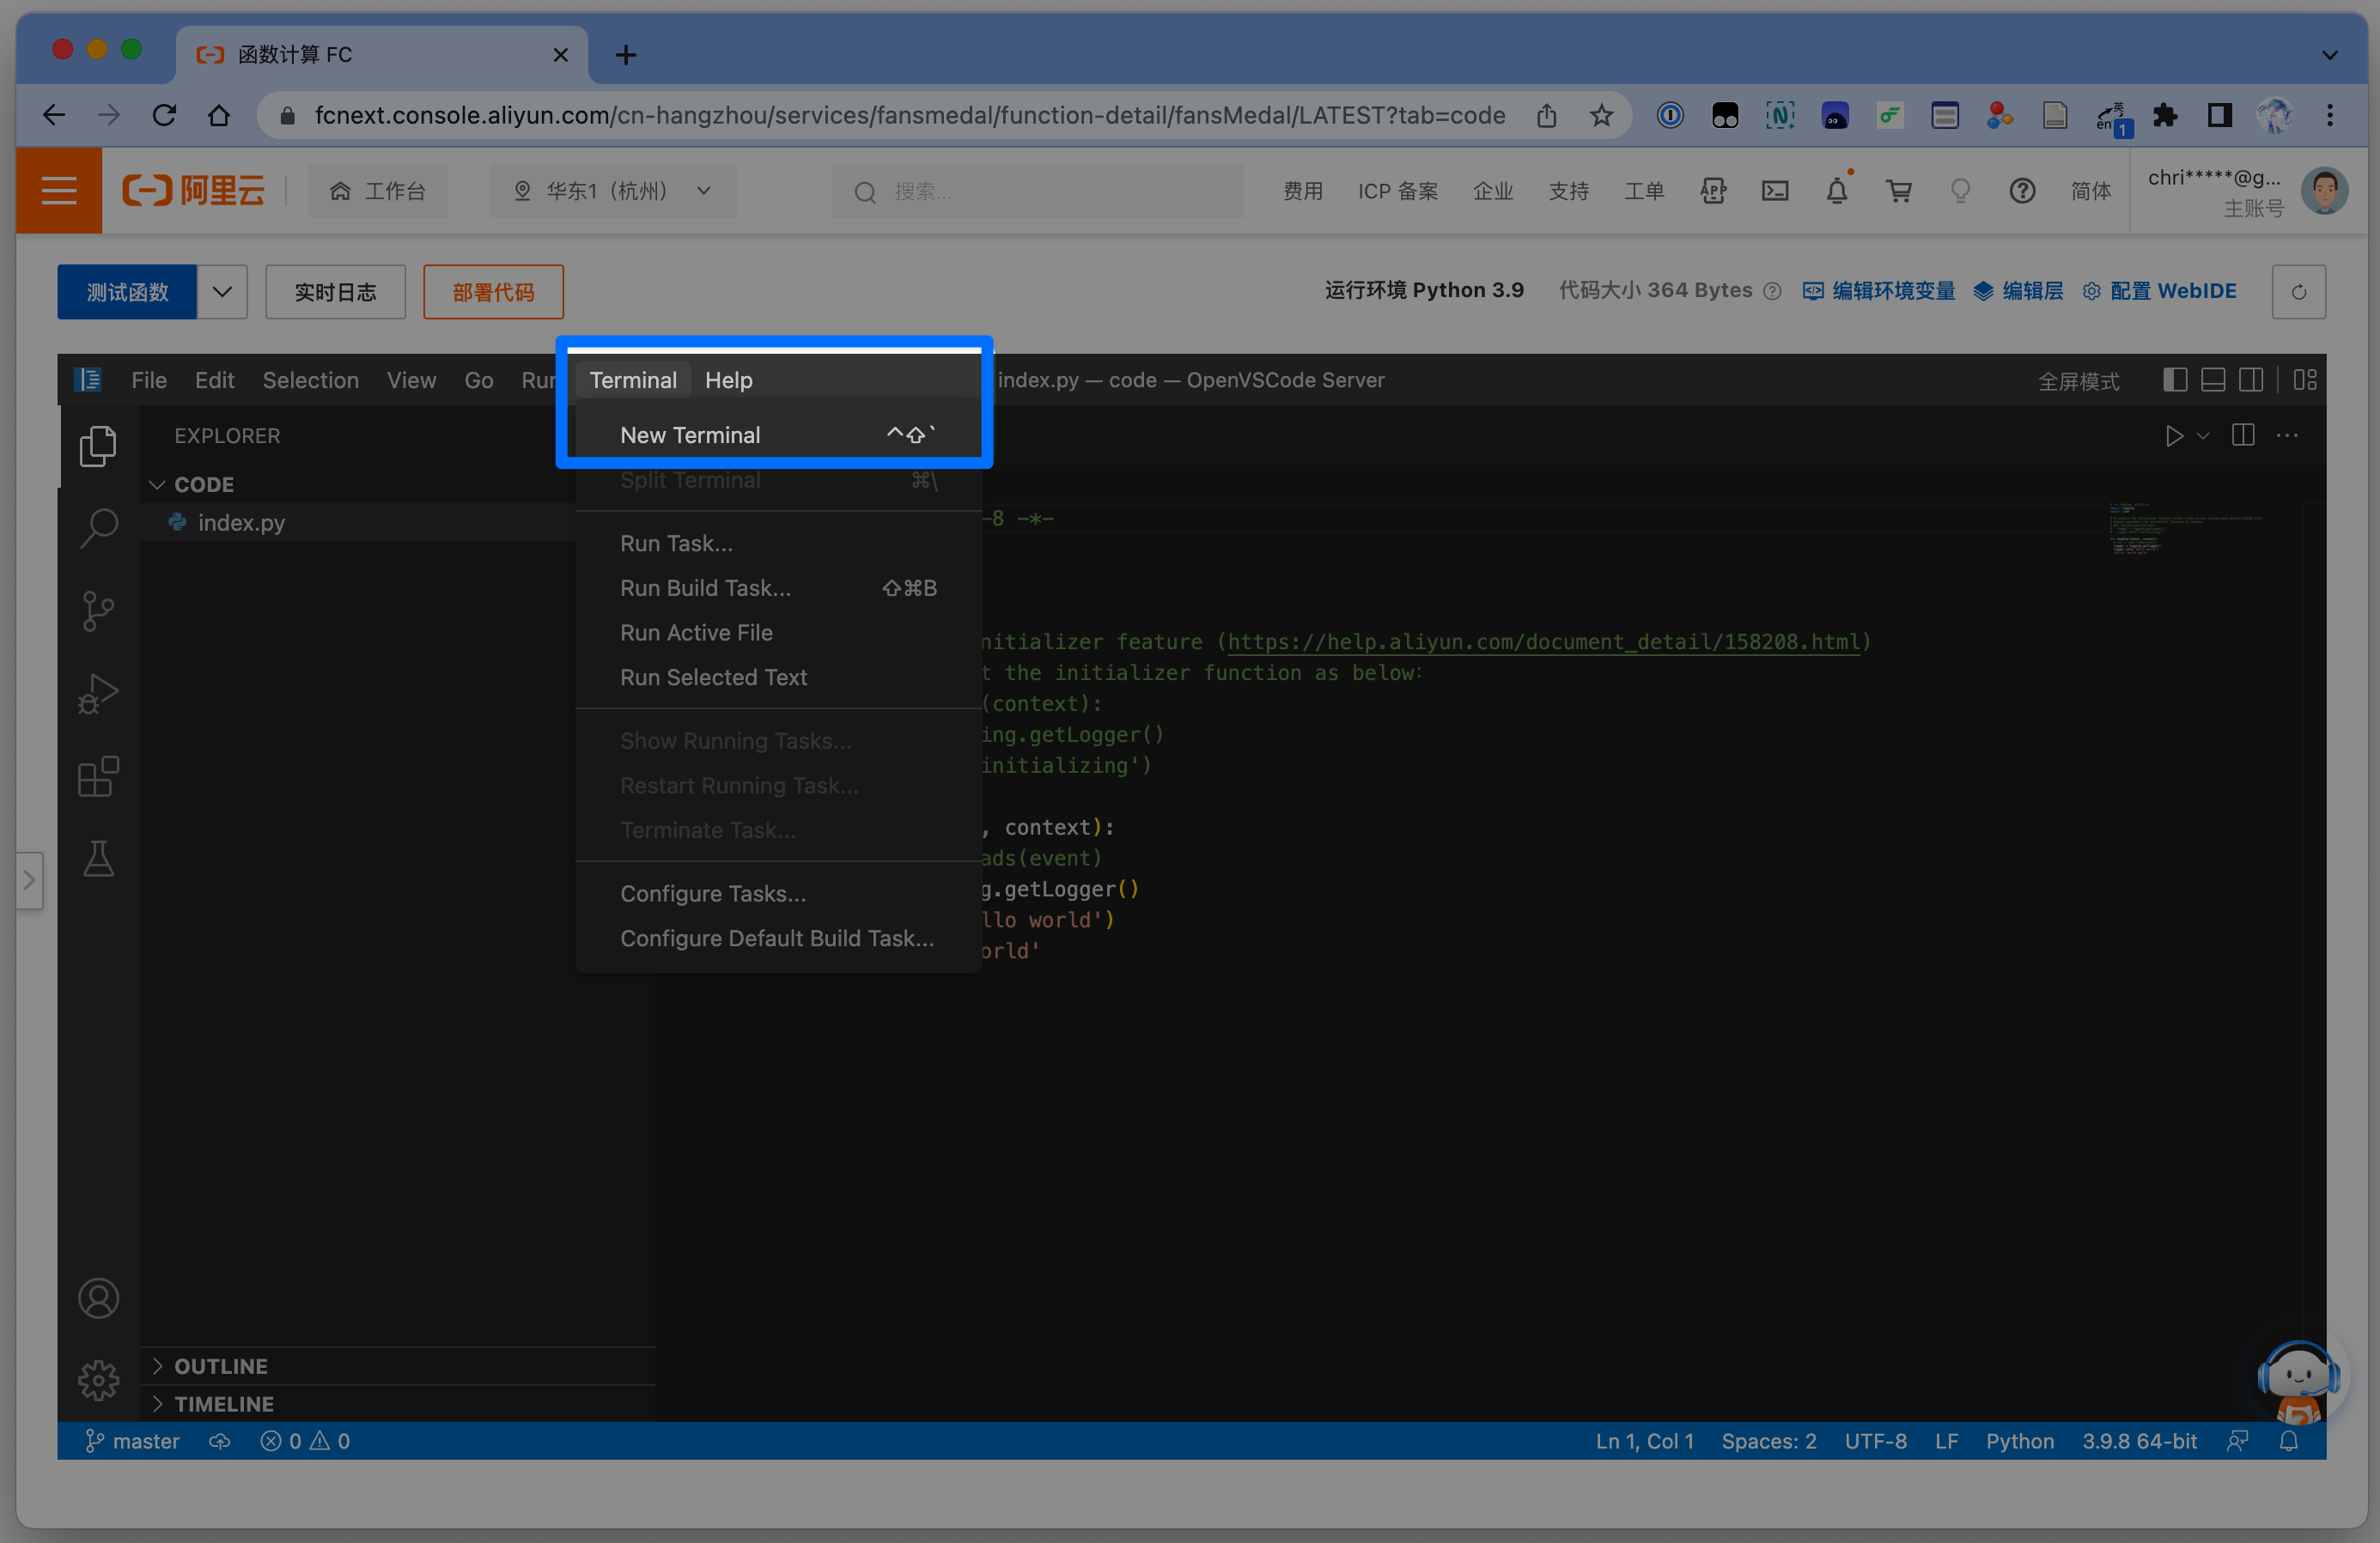This screenshot has height=1543, width=2380.
Task: Open the Extensions view icon
Action: click(98, 776)
